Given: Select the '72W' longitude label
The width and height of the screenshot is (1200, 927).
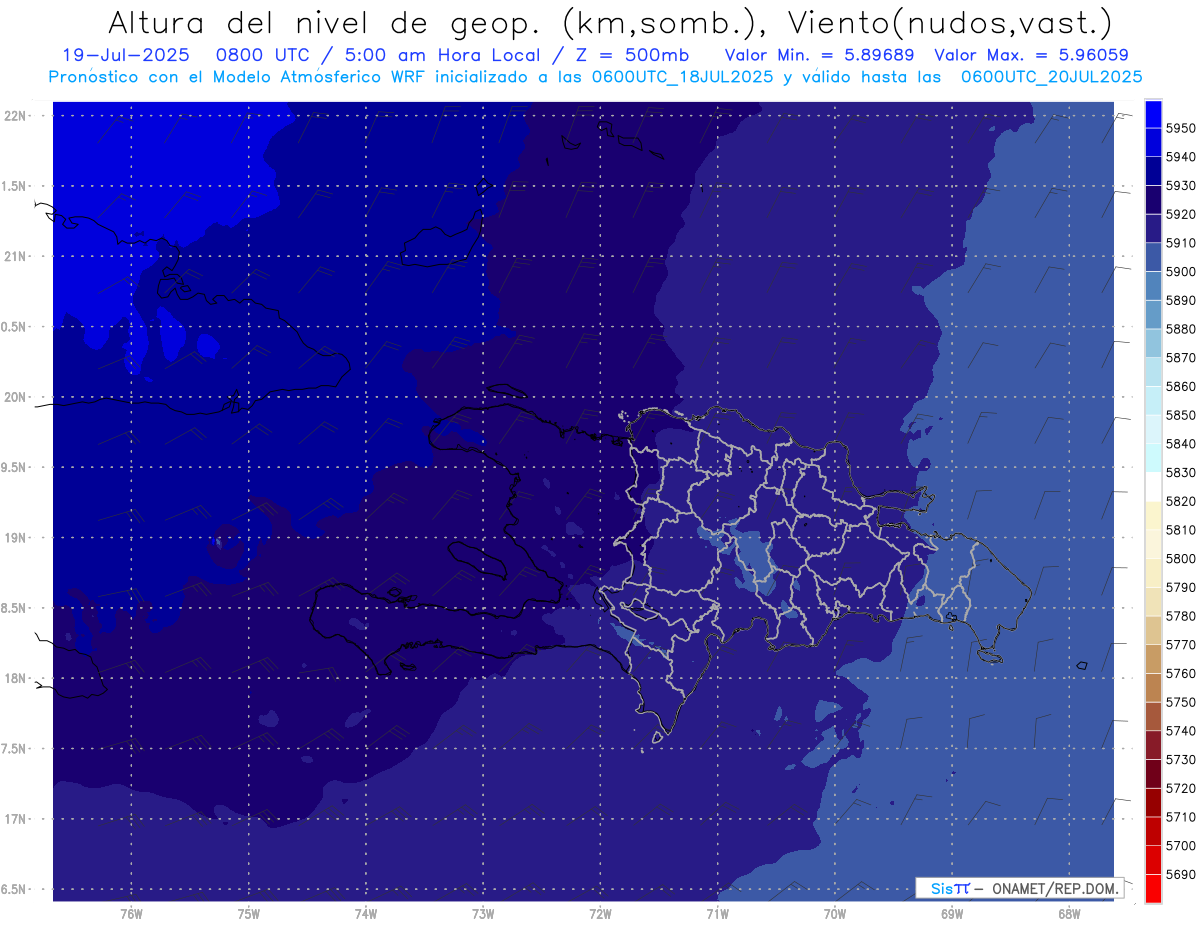Looking at the screenshot, I should (x=601, y=913).
